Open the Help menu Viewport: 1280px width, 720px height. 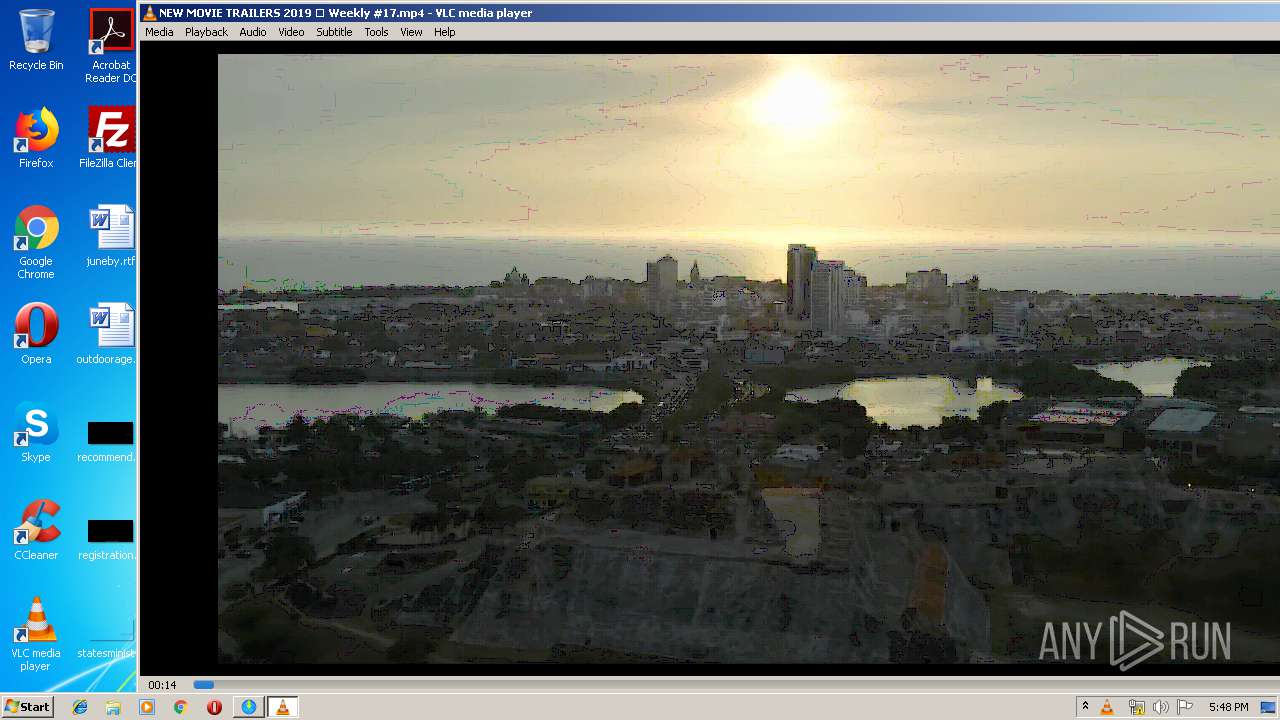(445, 32)
